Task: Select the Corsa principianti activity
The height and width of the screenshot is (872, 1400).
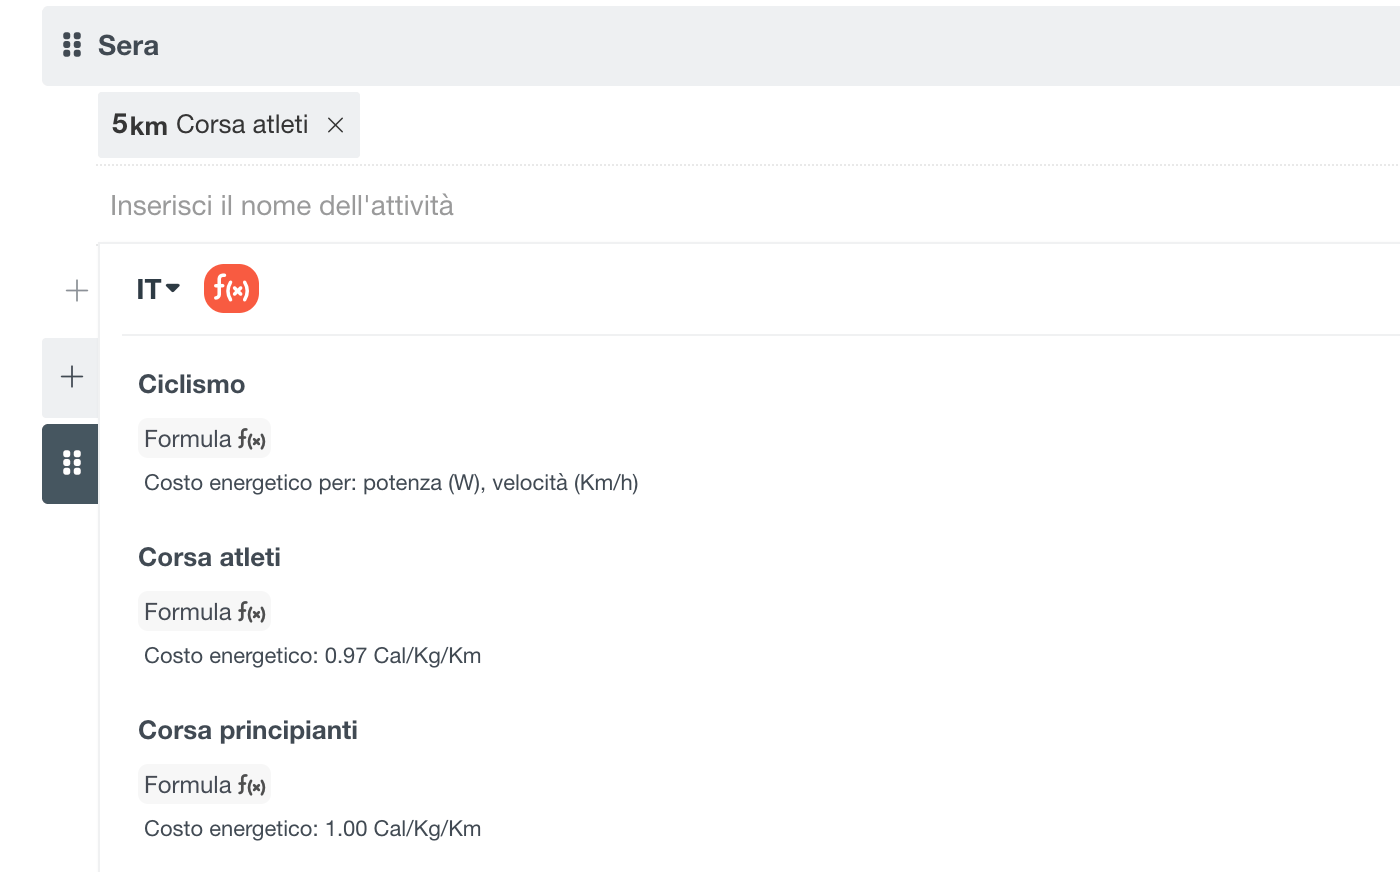Action: pos(248,731)
